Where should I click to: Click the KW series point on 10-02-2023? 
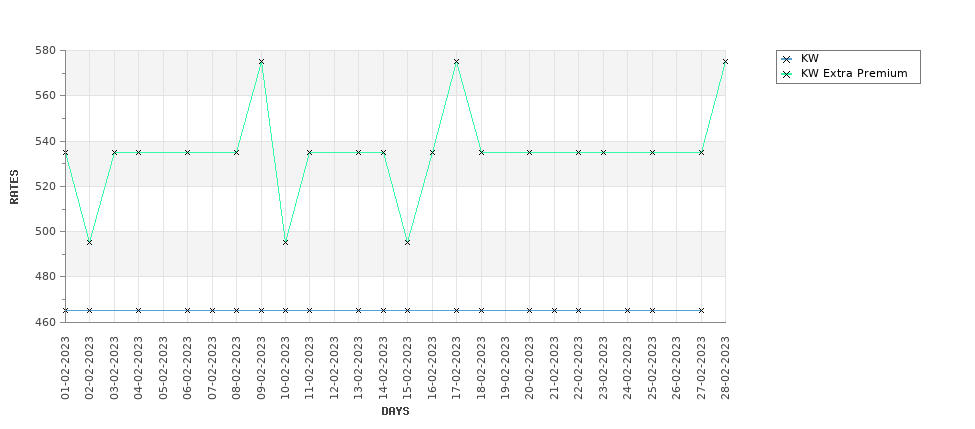point(285,310)
